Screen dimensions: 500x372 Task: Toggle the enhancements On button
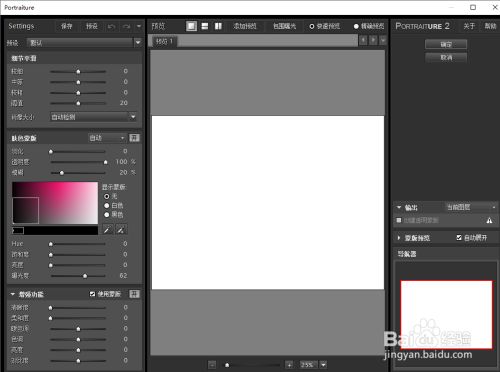(x=134, y=294)
